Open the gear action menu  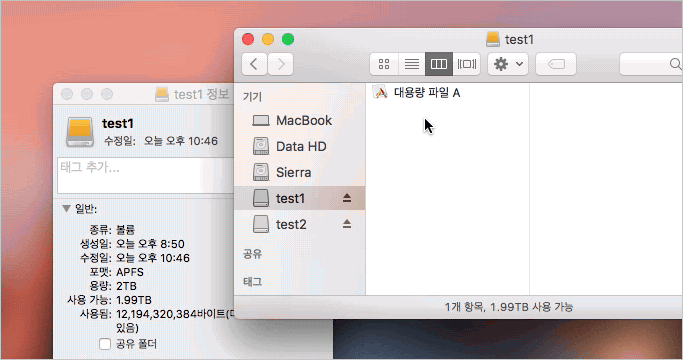(x=508, y=65)
